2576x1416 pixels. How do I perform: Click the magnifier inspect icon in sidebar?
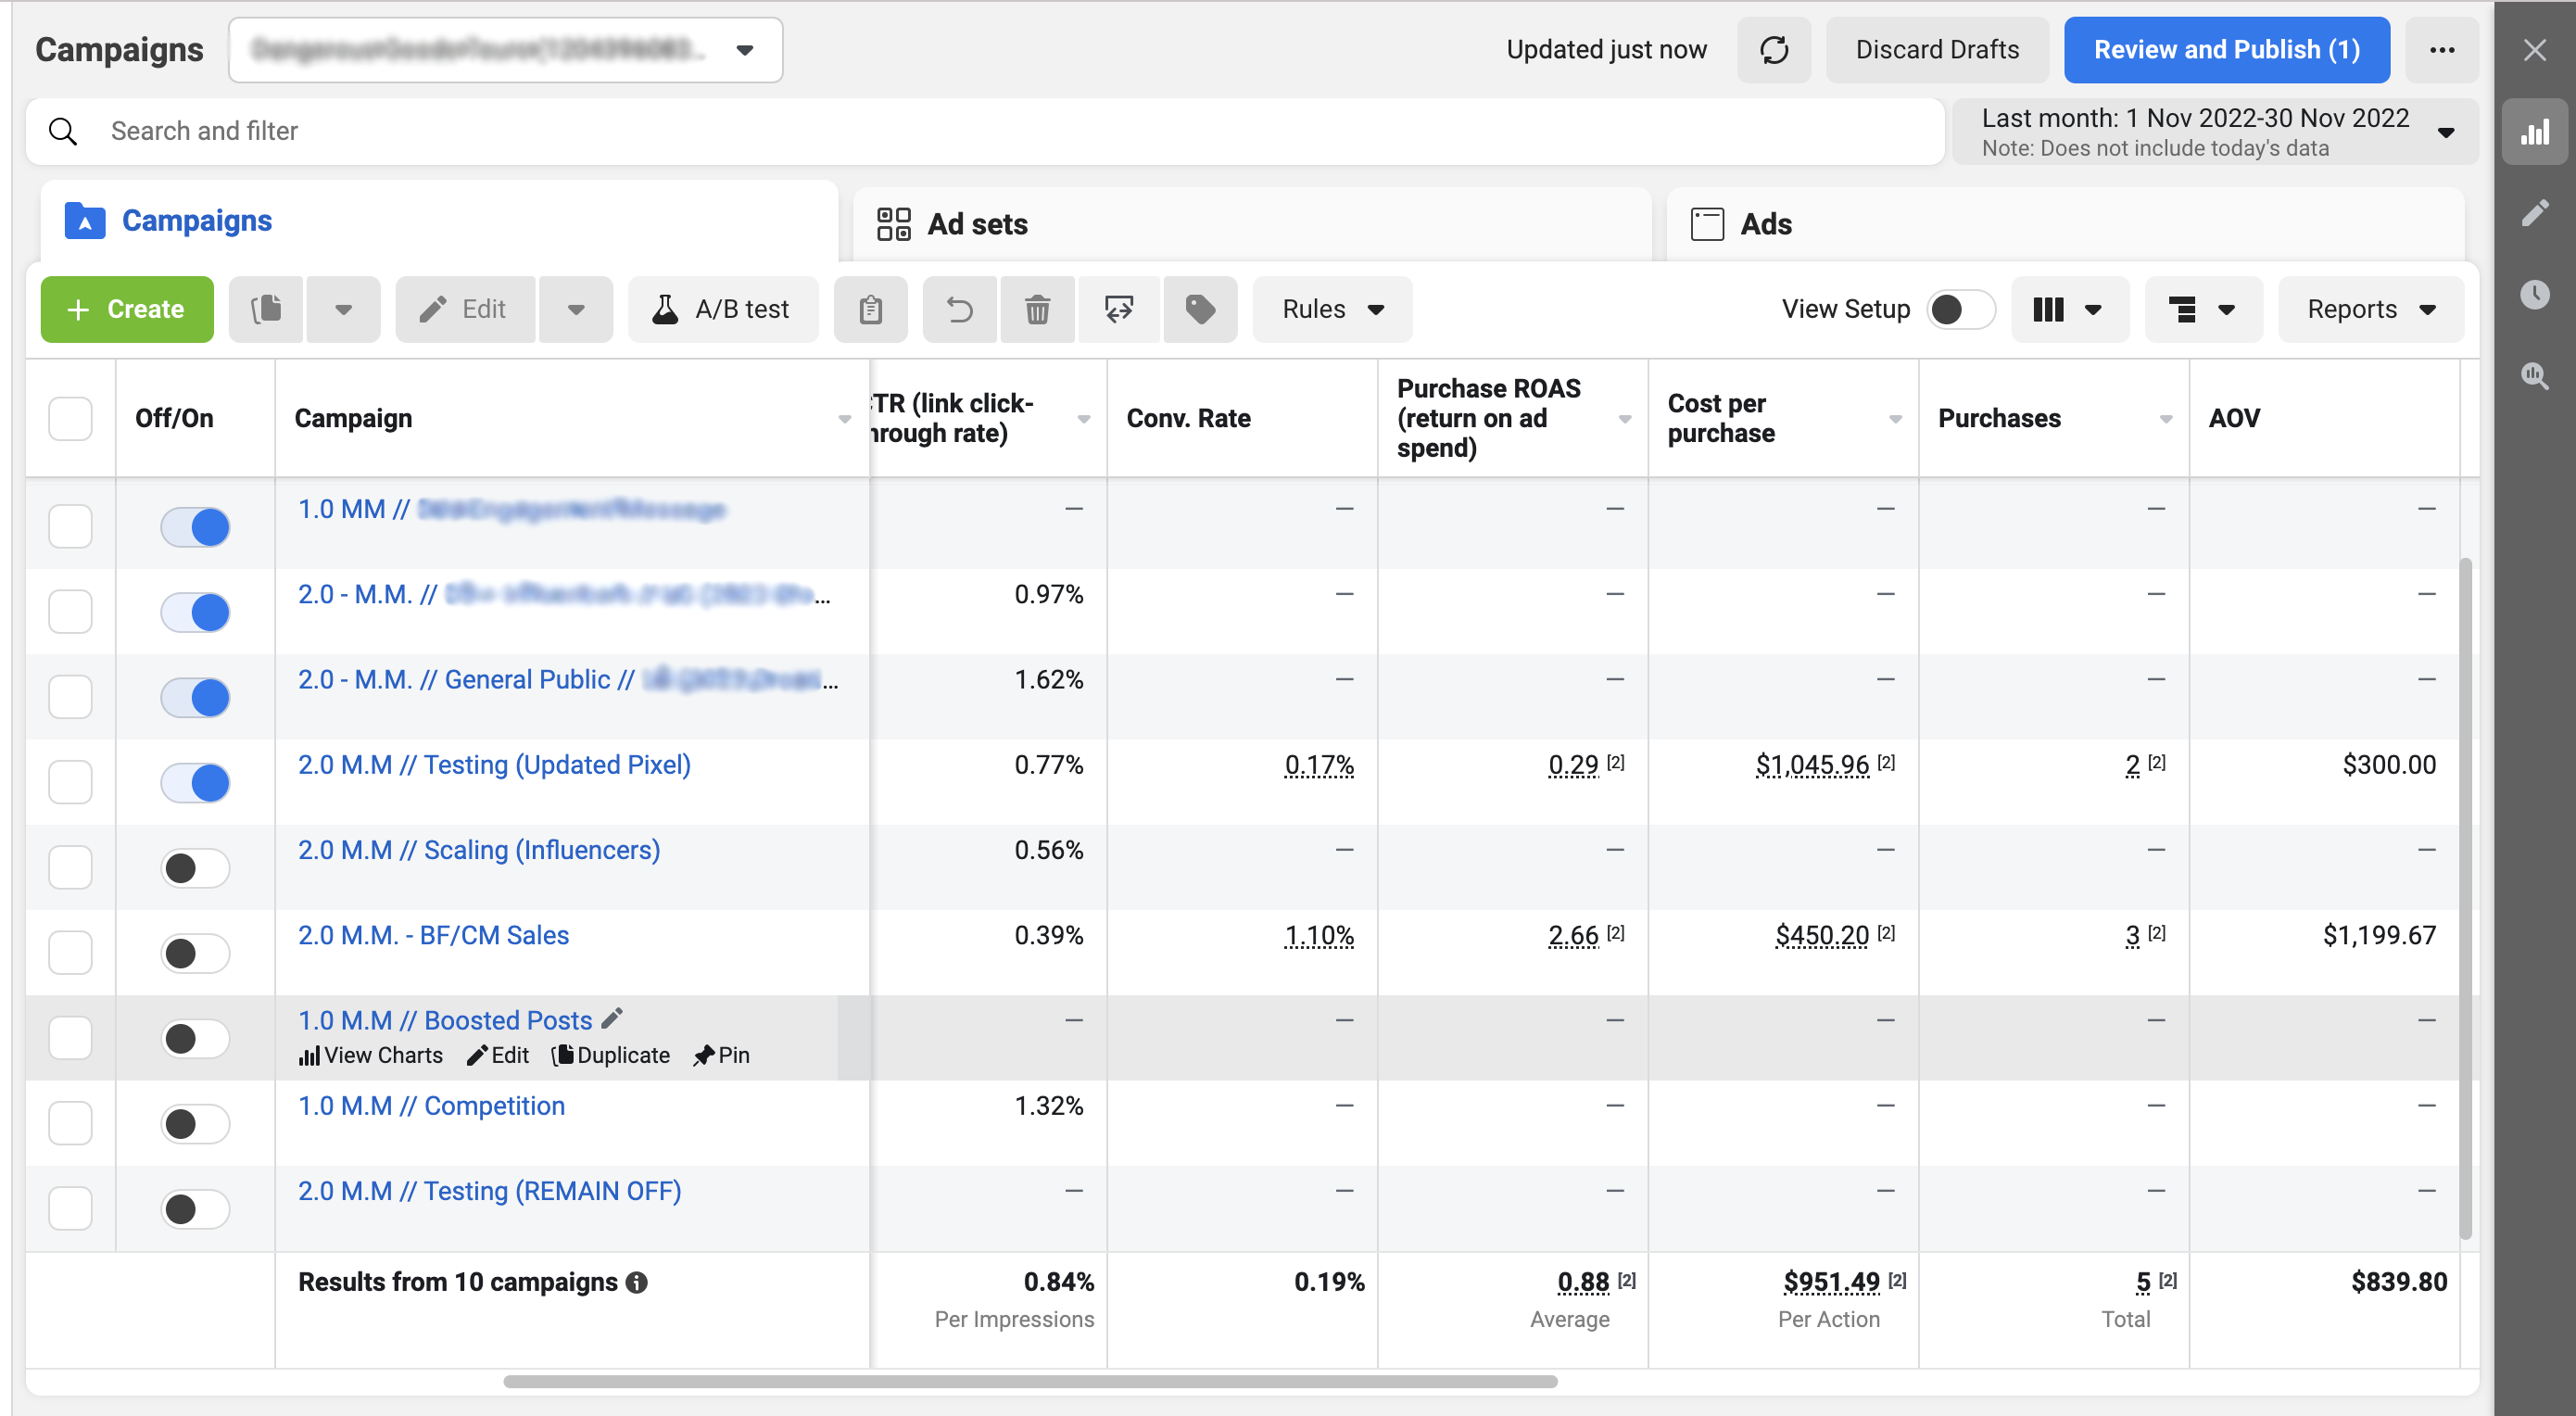point(2534,376)
